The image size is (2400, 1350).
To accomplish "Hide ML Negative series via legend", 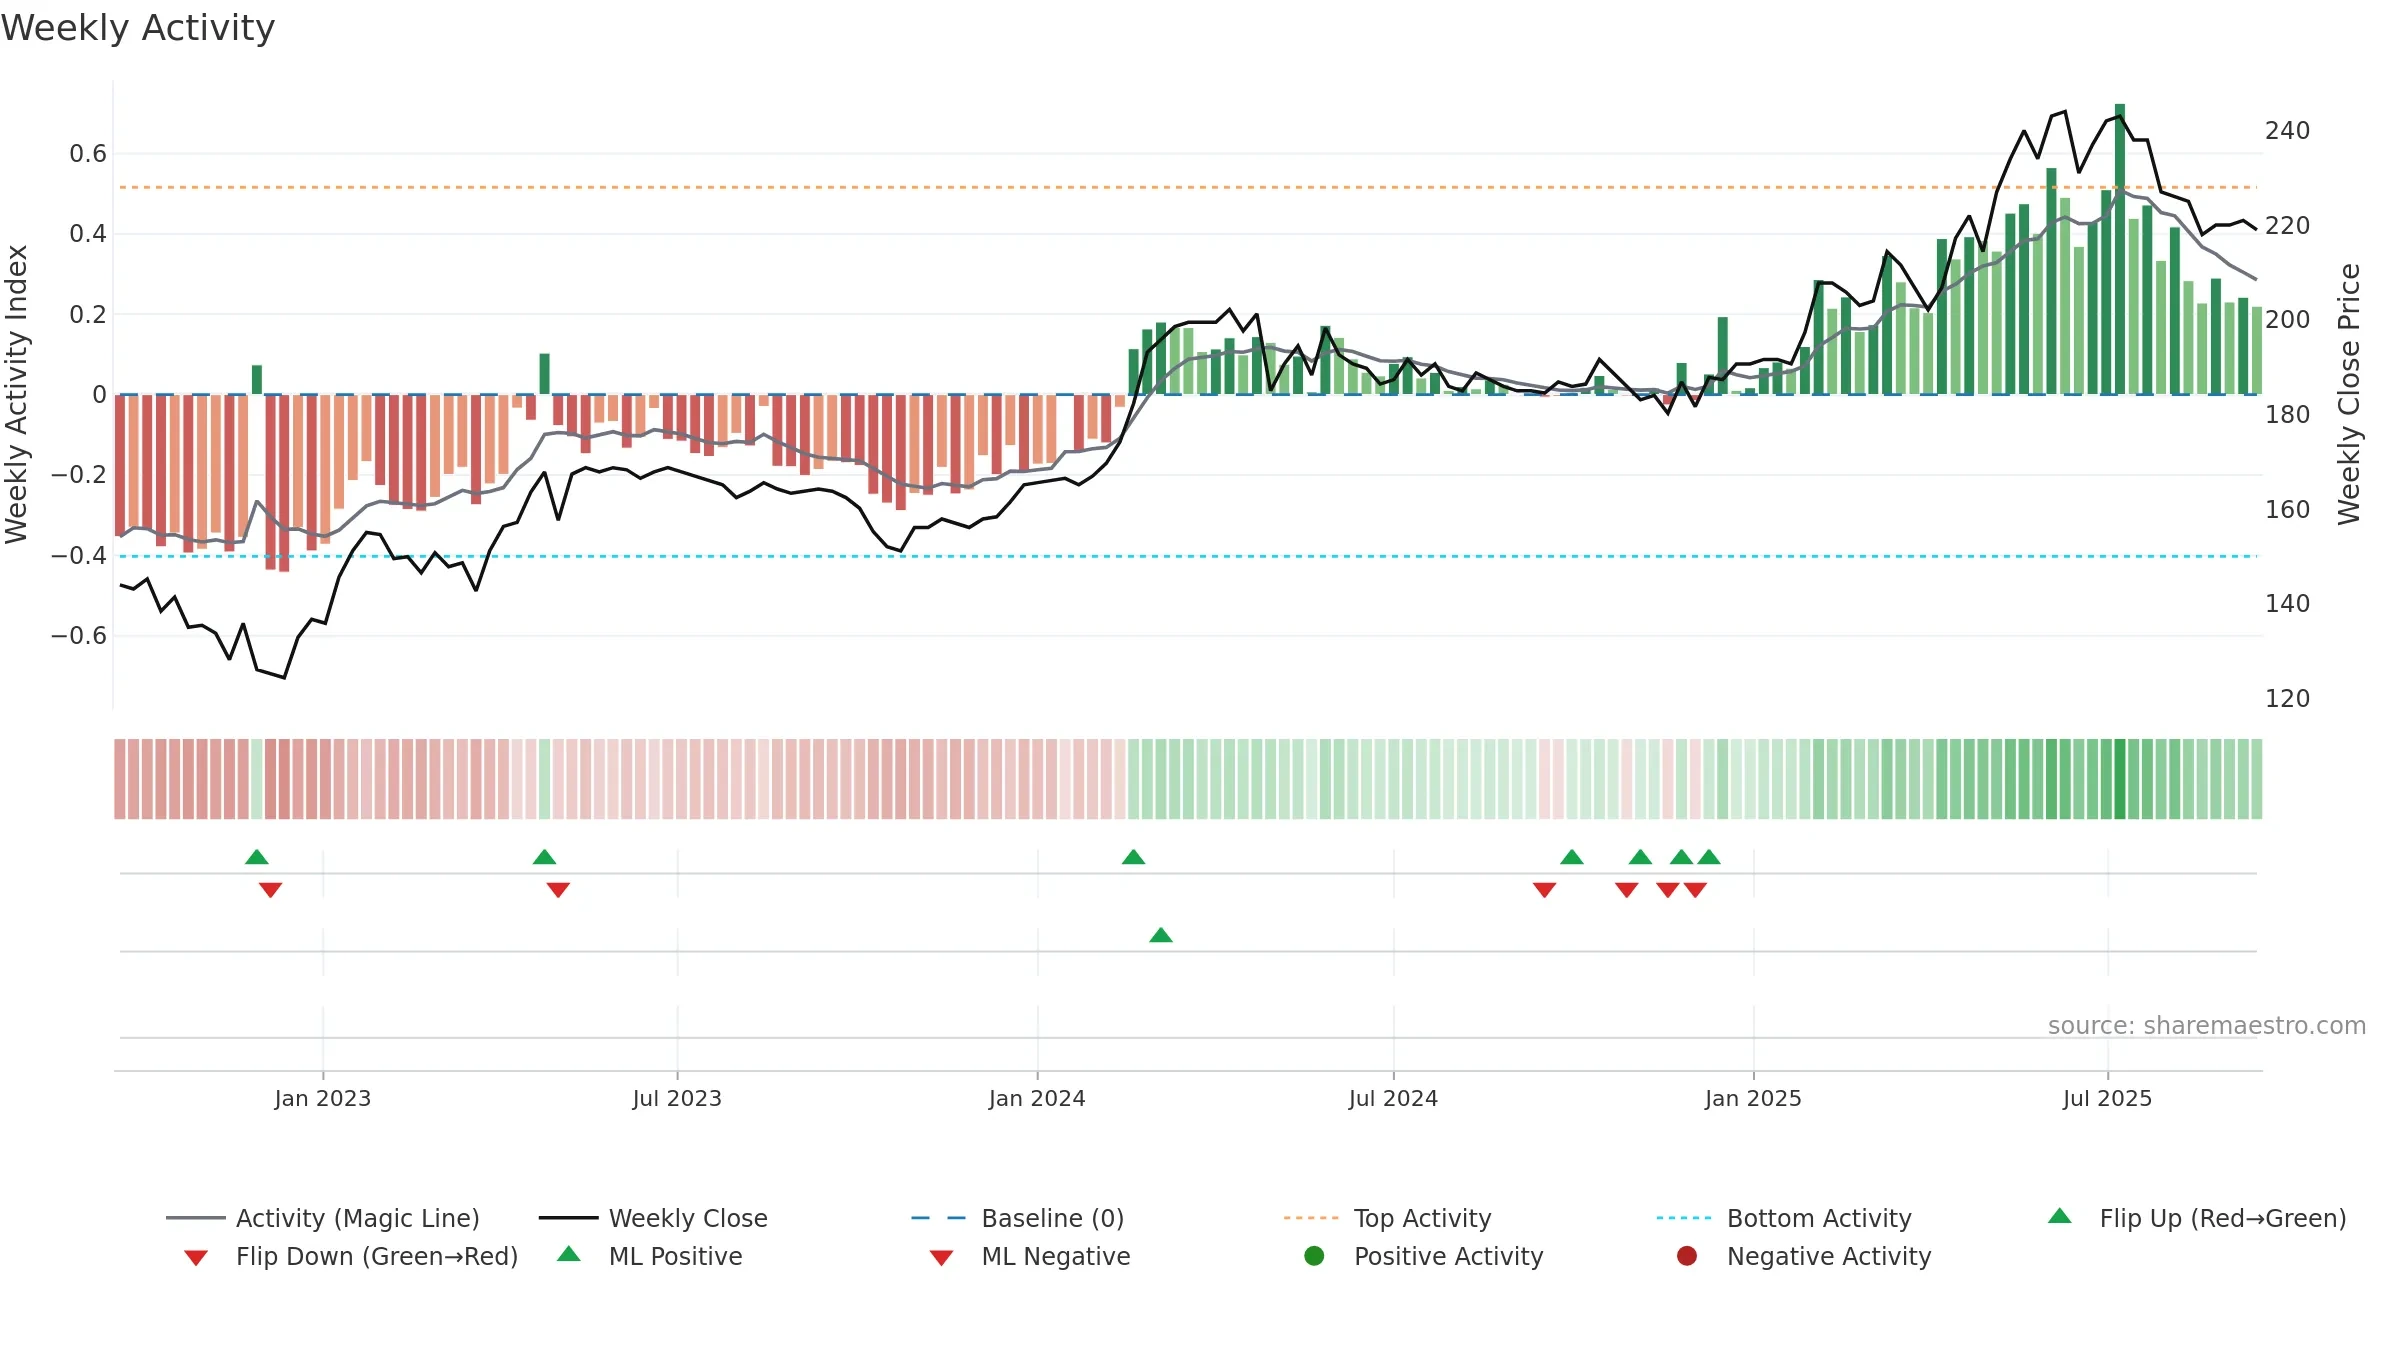I will tap(1030, 1256).
